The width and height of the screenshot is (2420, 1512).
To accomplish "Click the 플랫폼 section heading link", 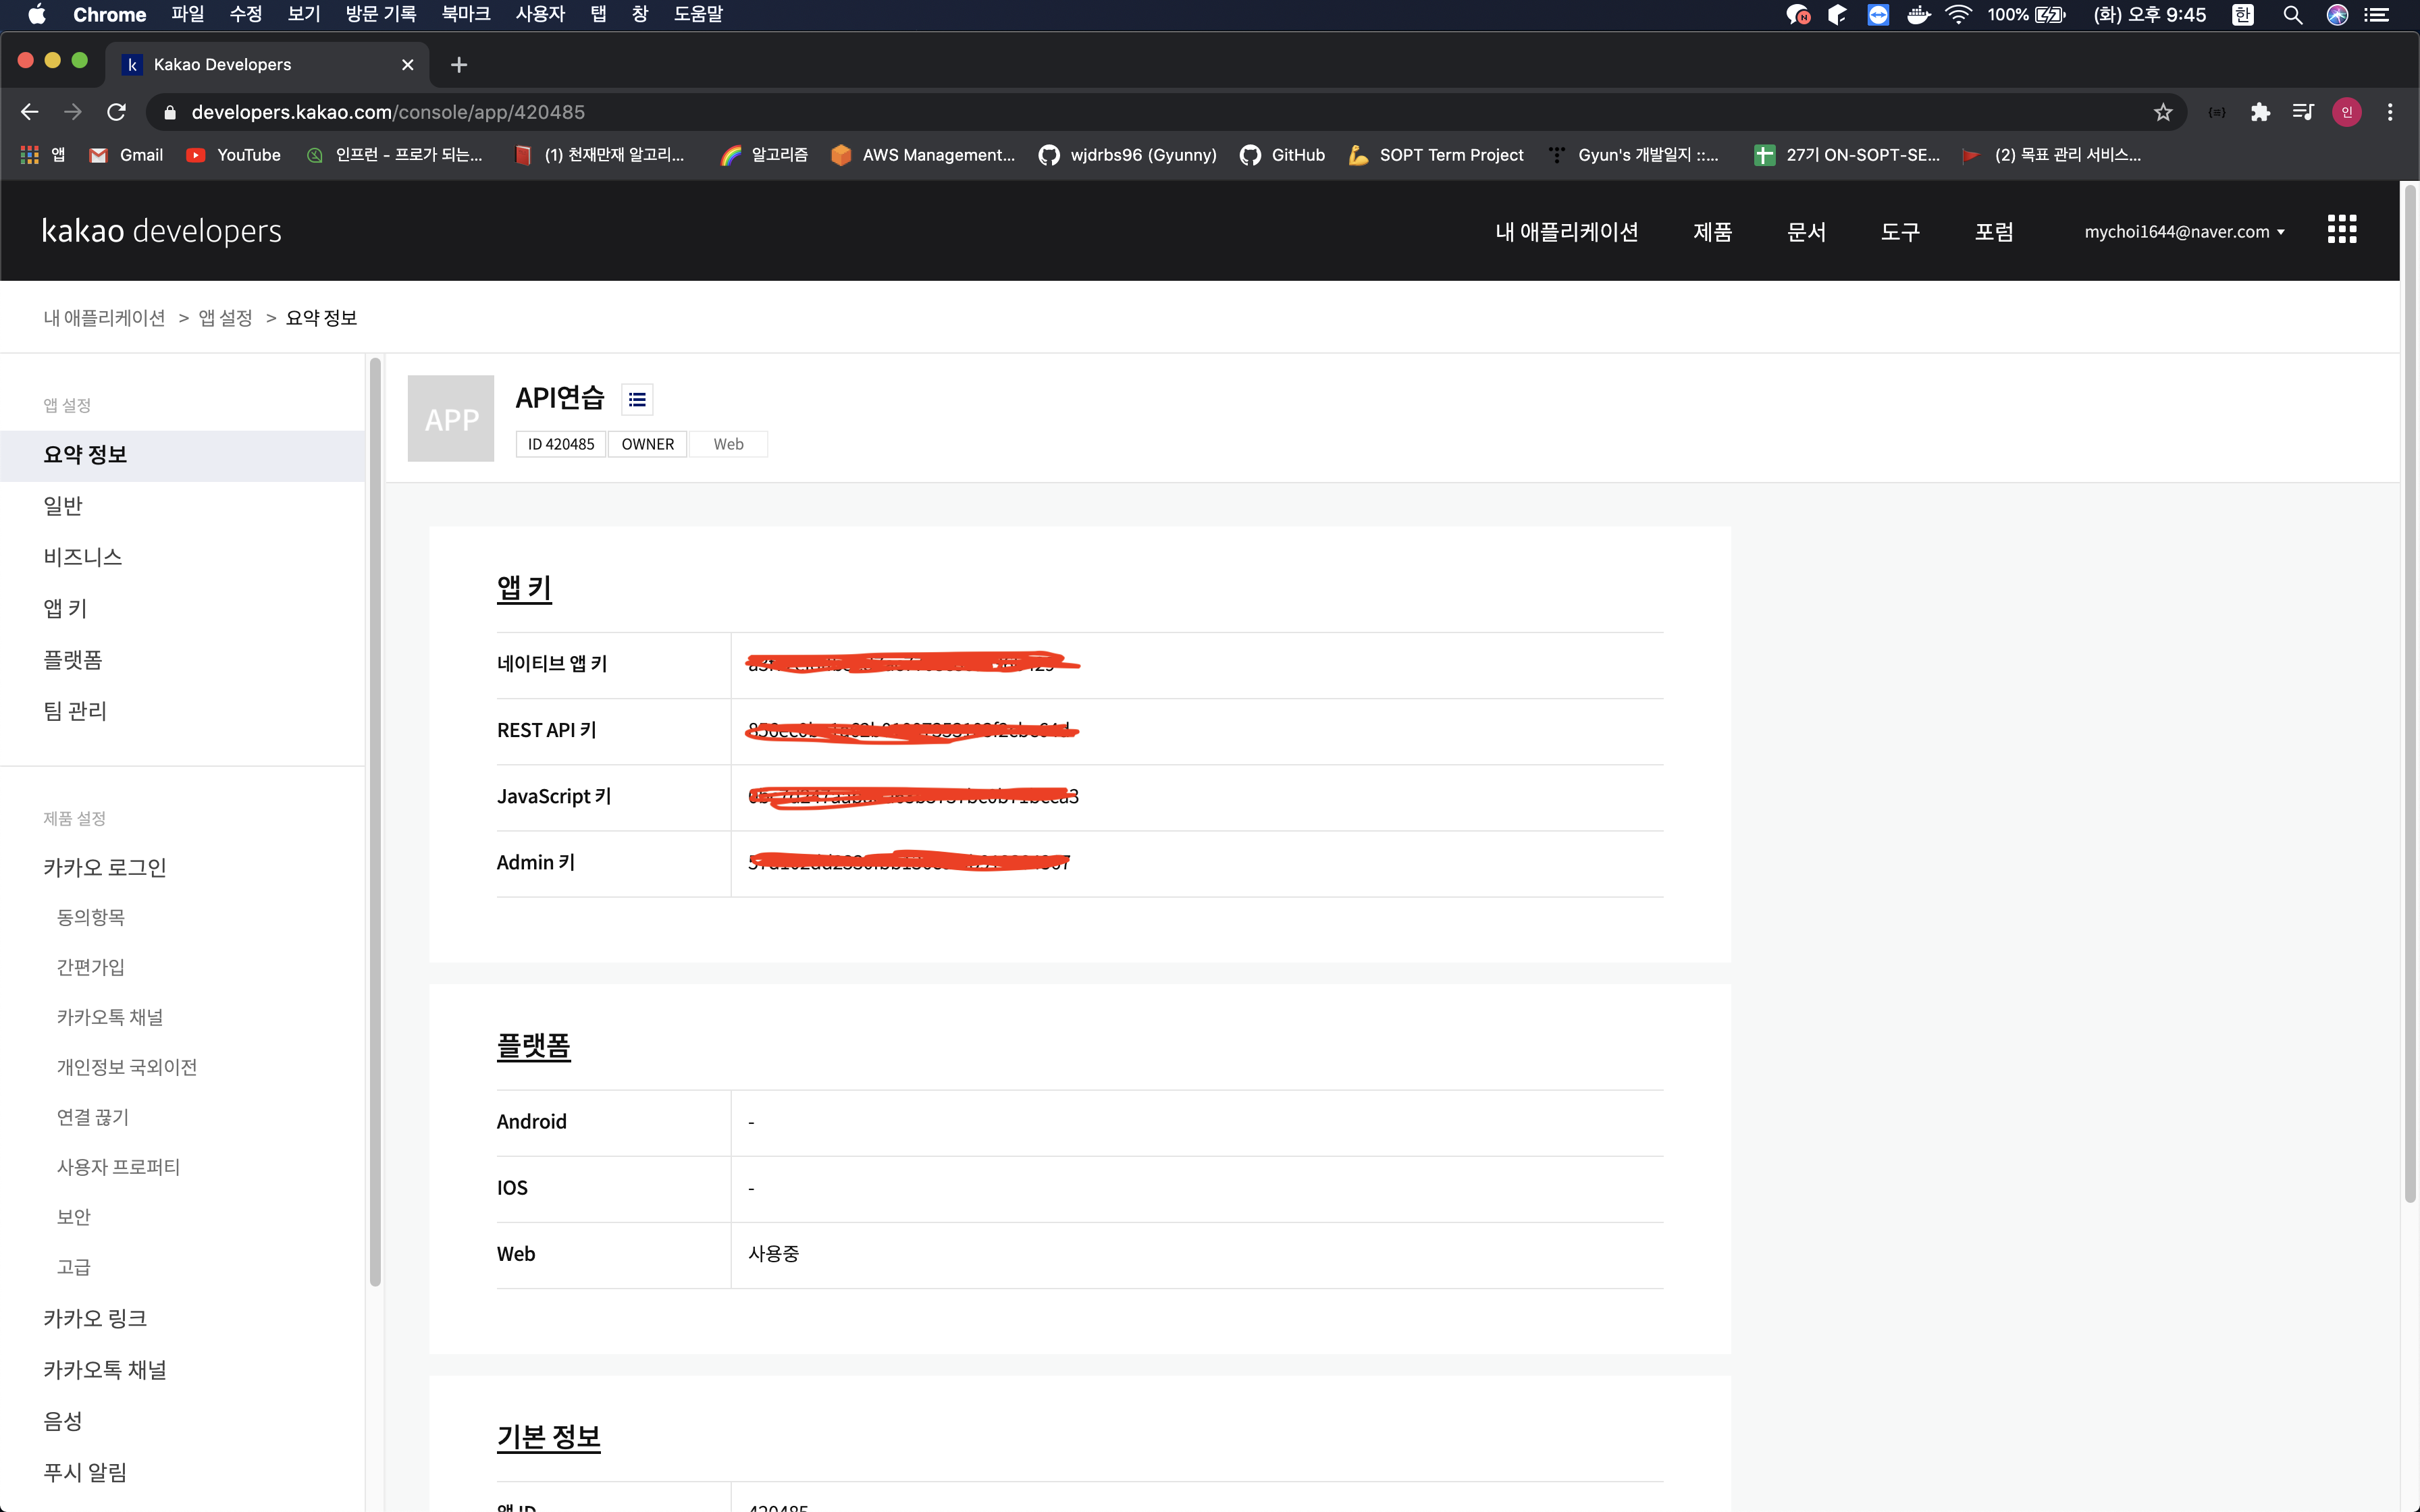I will (533, 1046).
